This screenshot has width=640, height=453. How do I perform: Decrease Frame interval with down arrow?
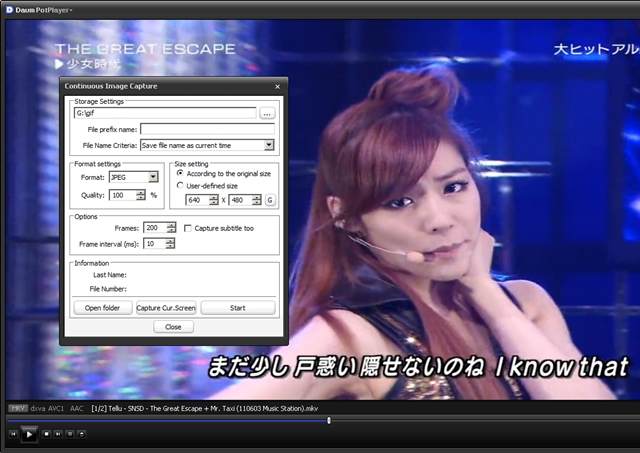170,246
